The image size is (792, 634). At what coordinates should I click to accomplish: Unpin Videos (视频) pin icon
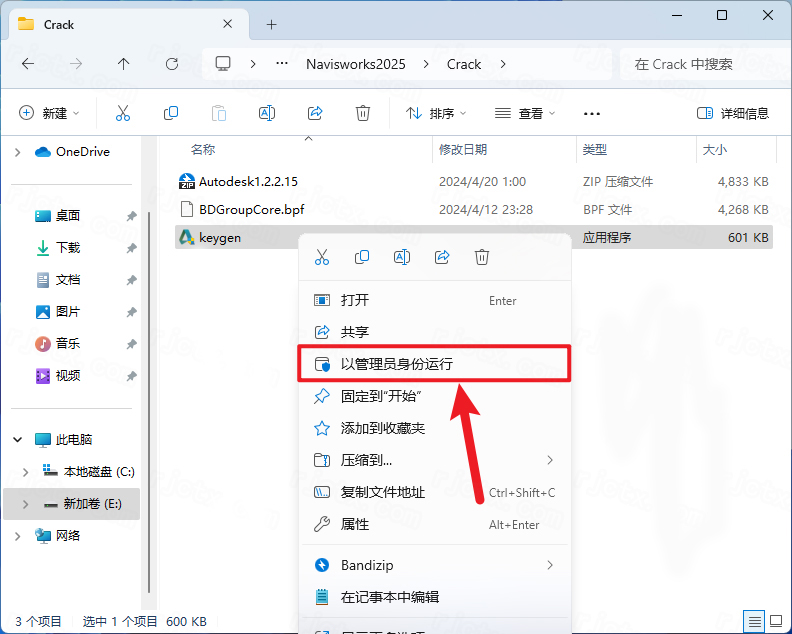pyautogui.click(x=131, y=376)
